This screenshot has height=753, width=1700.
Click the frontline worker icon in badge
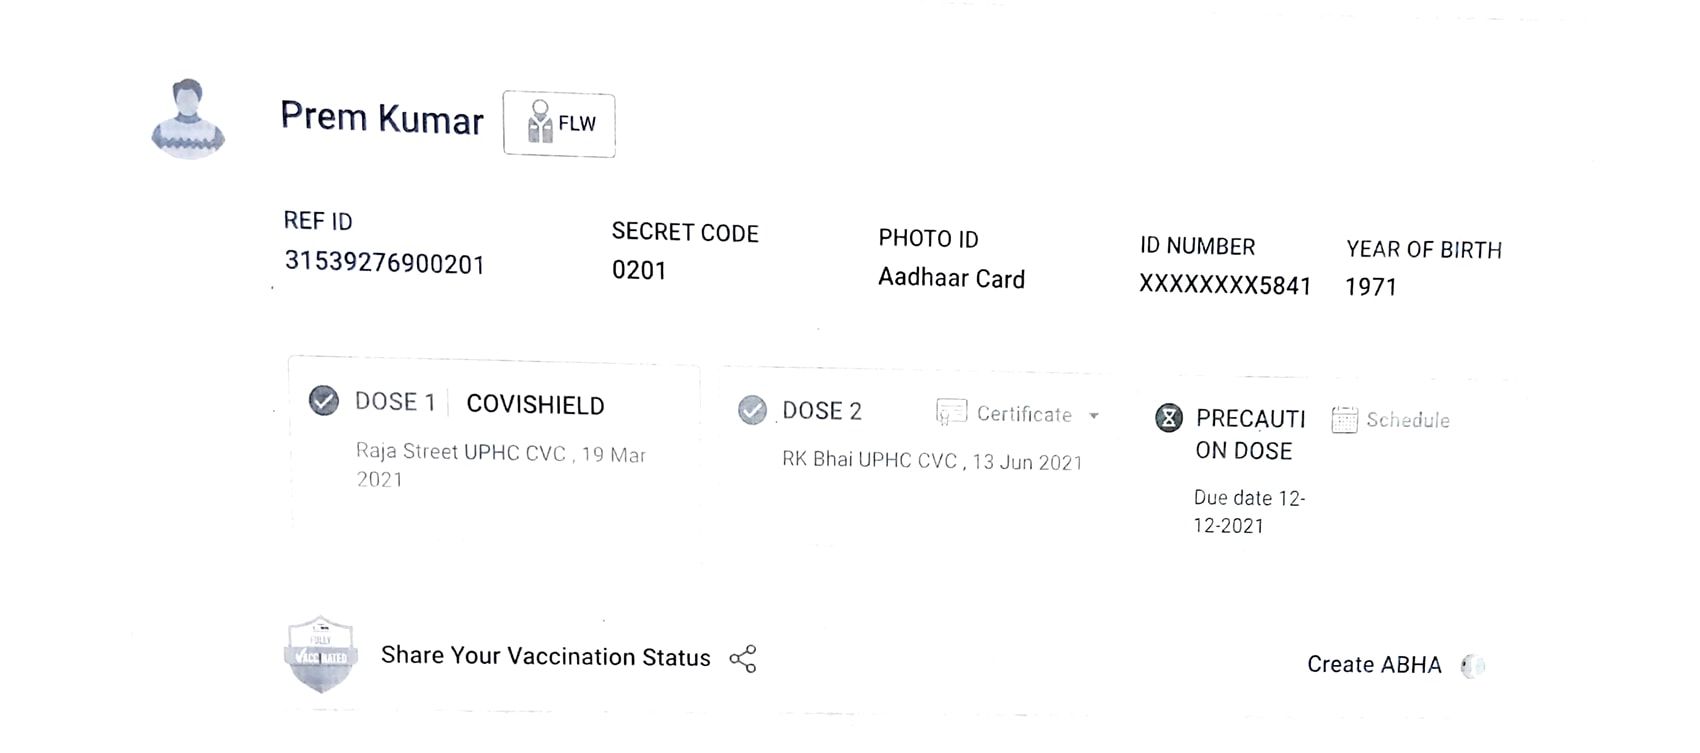(540, 122)
